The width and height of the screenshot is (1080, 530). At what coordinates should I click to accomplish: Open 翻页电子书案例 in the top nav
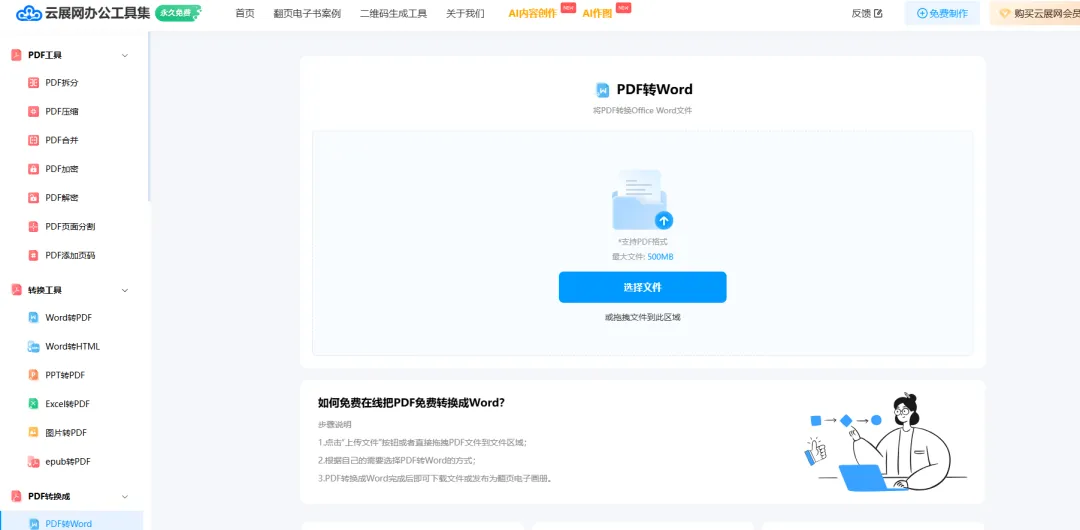[x=307, y=13]
